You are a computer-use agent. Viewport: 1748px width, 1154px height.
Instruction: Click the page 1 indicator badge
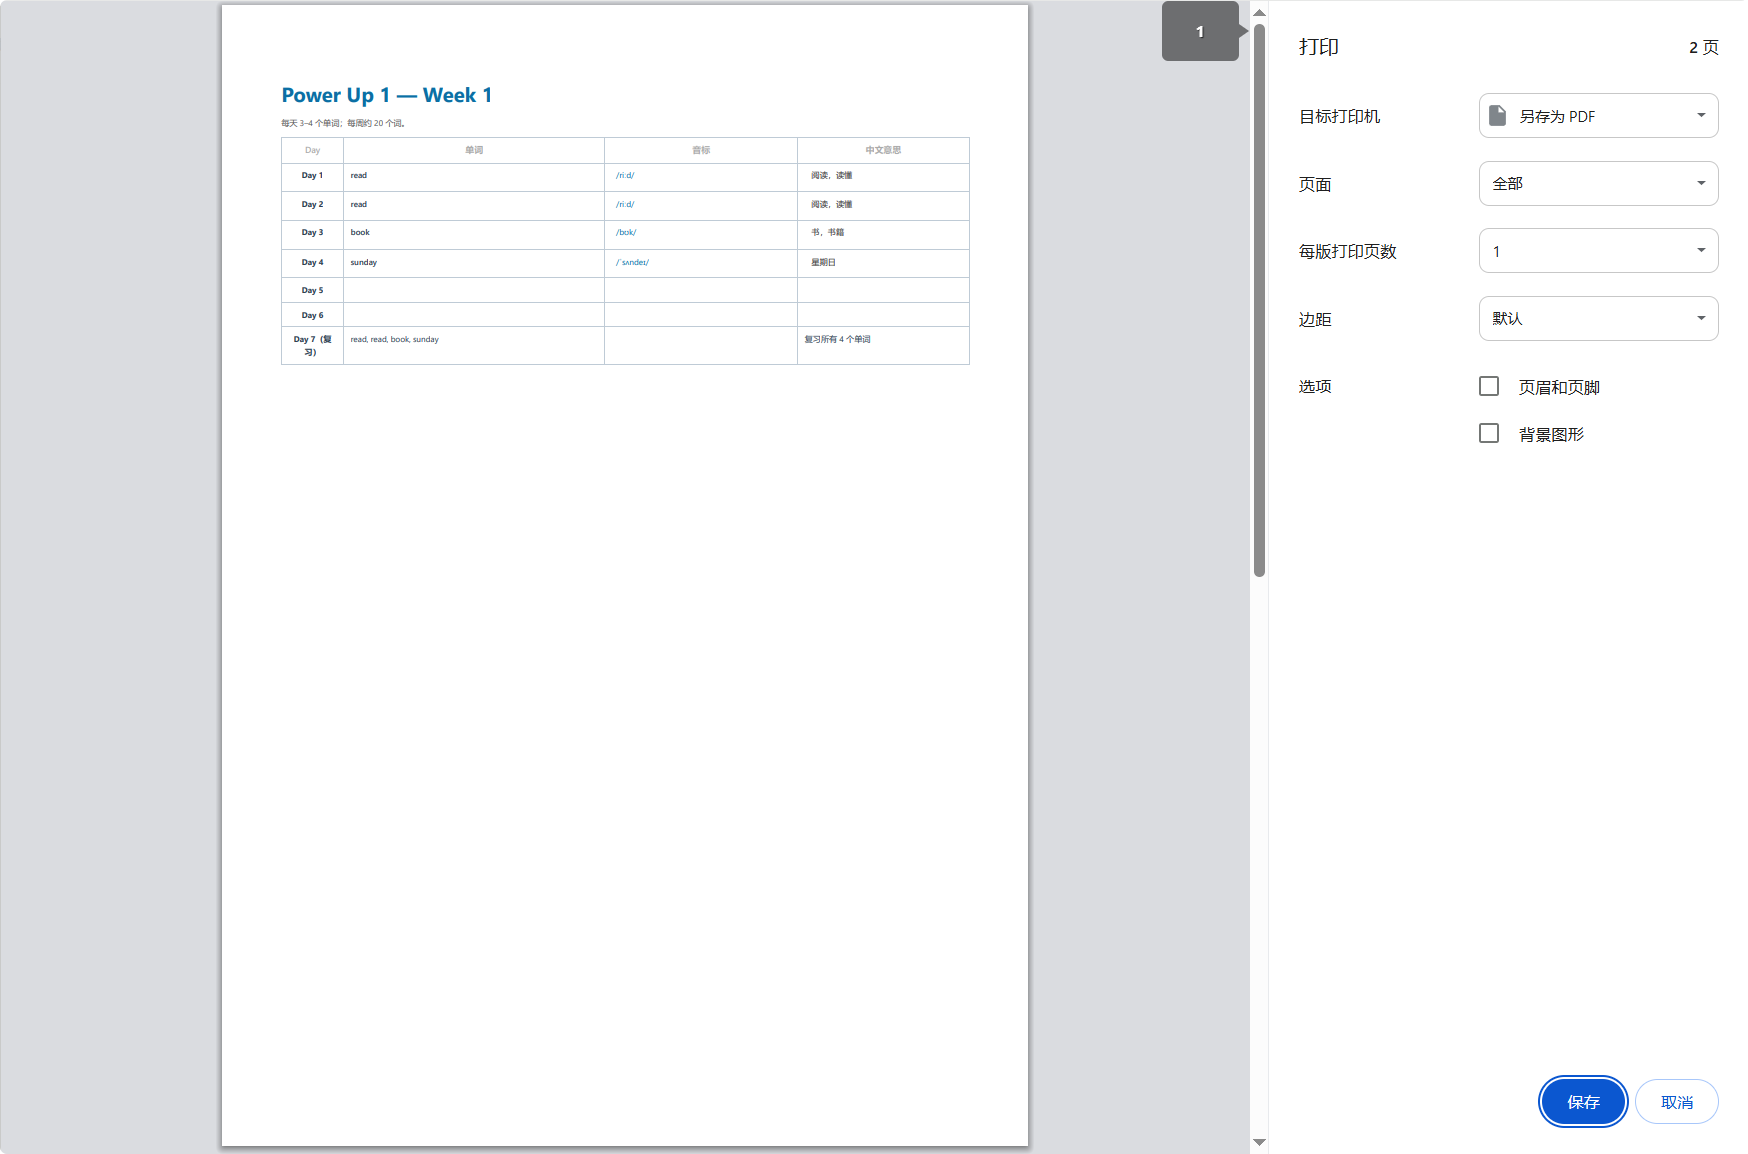[1200, 32]
